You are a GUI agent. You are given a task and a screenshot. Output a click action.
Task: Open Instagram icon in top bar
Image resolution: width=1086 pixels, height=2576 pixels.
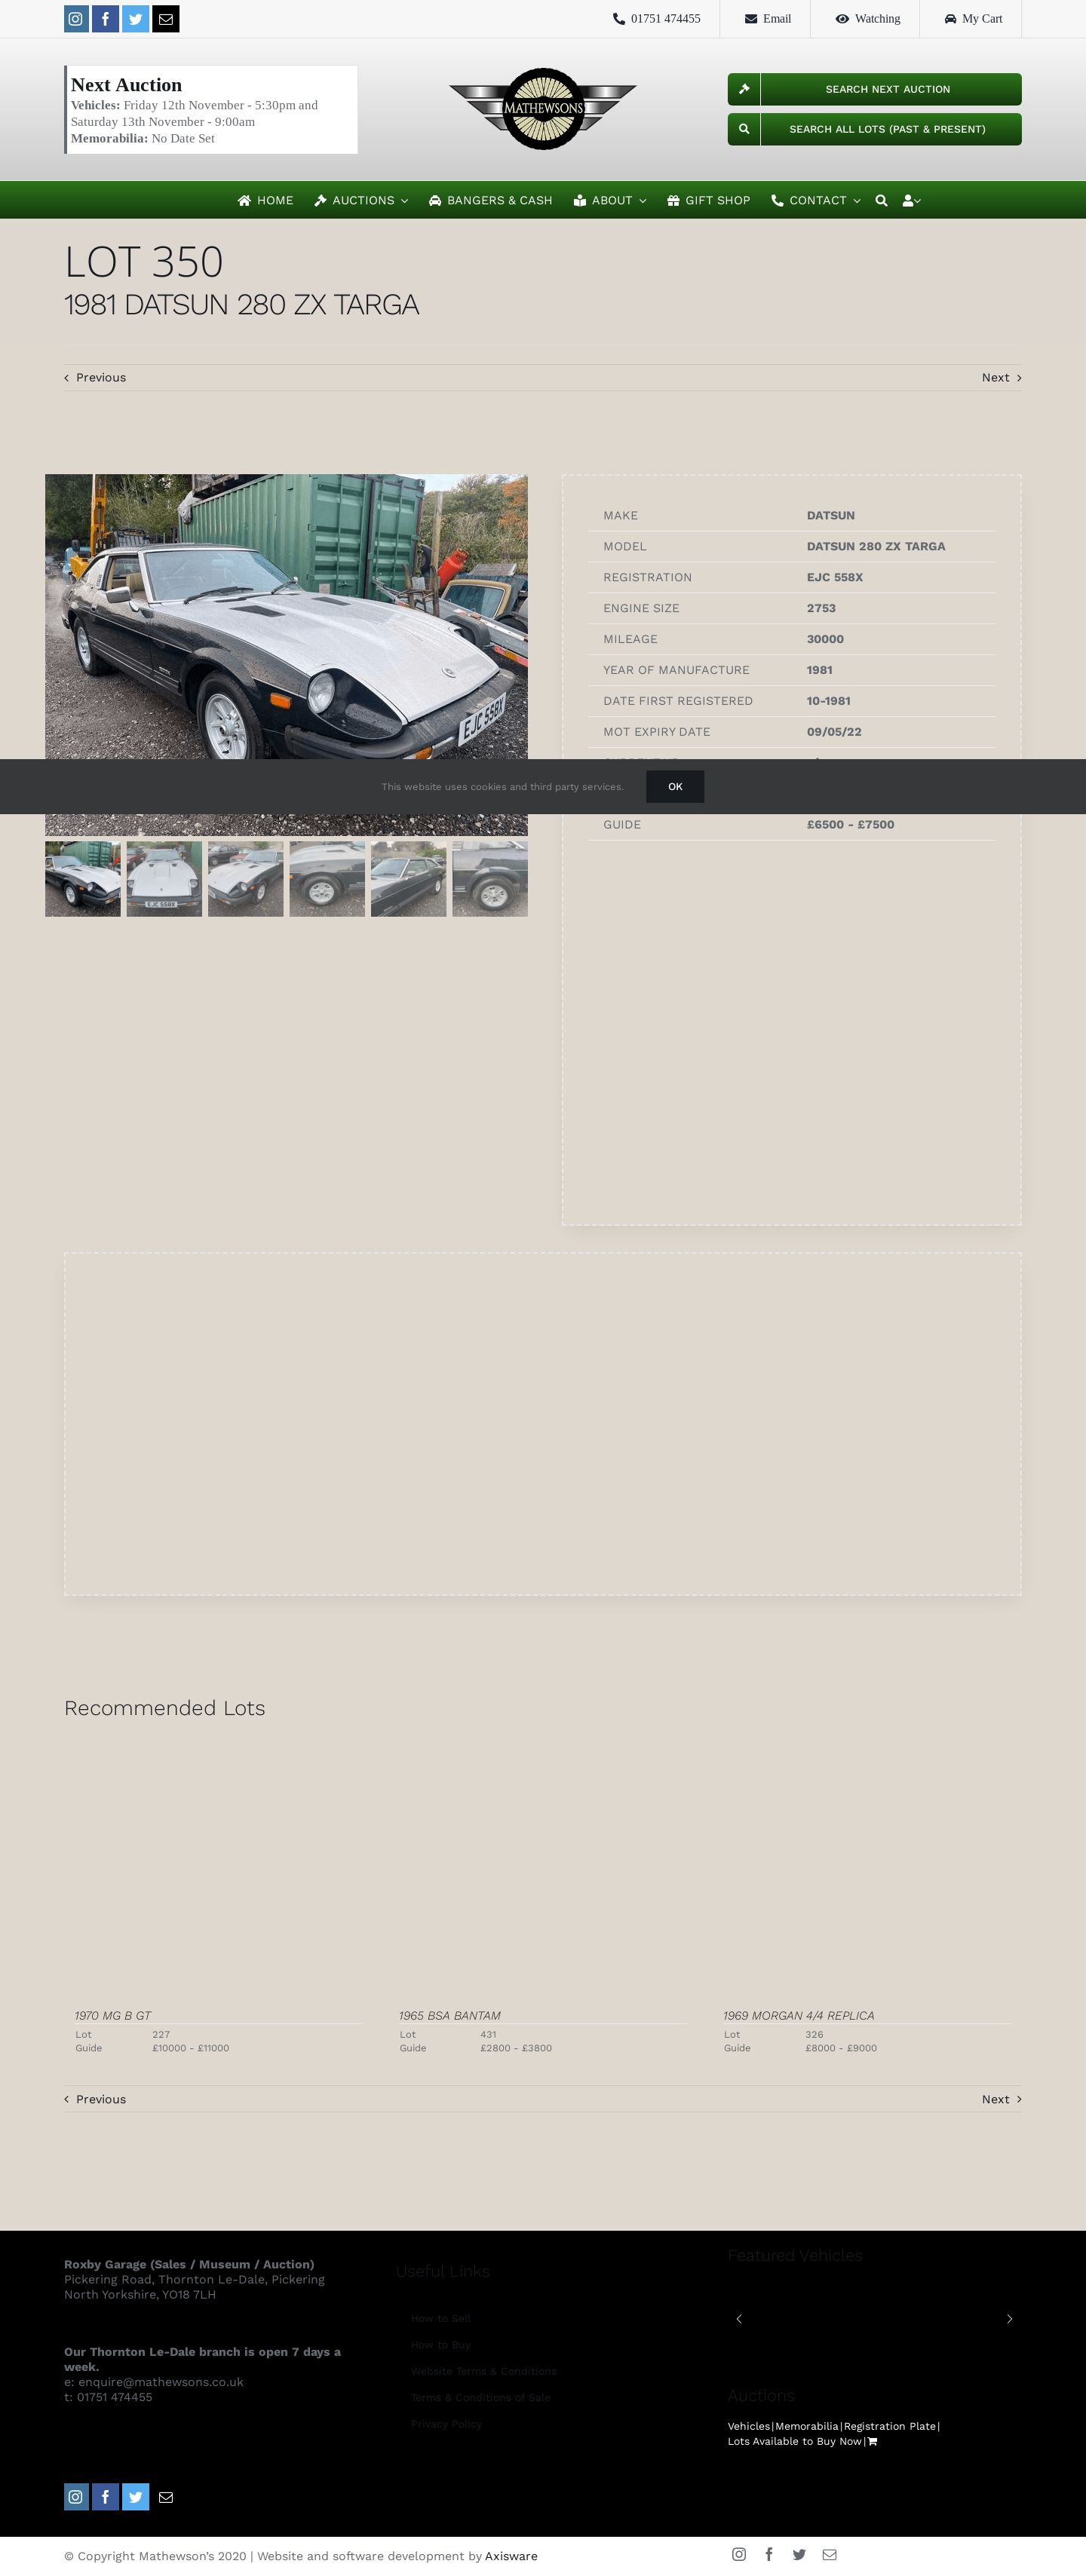click(76, 19)
